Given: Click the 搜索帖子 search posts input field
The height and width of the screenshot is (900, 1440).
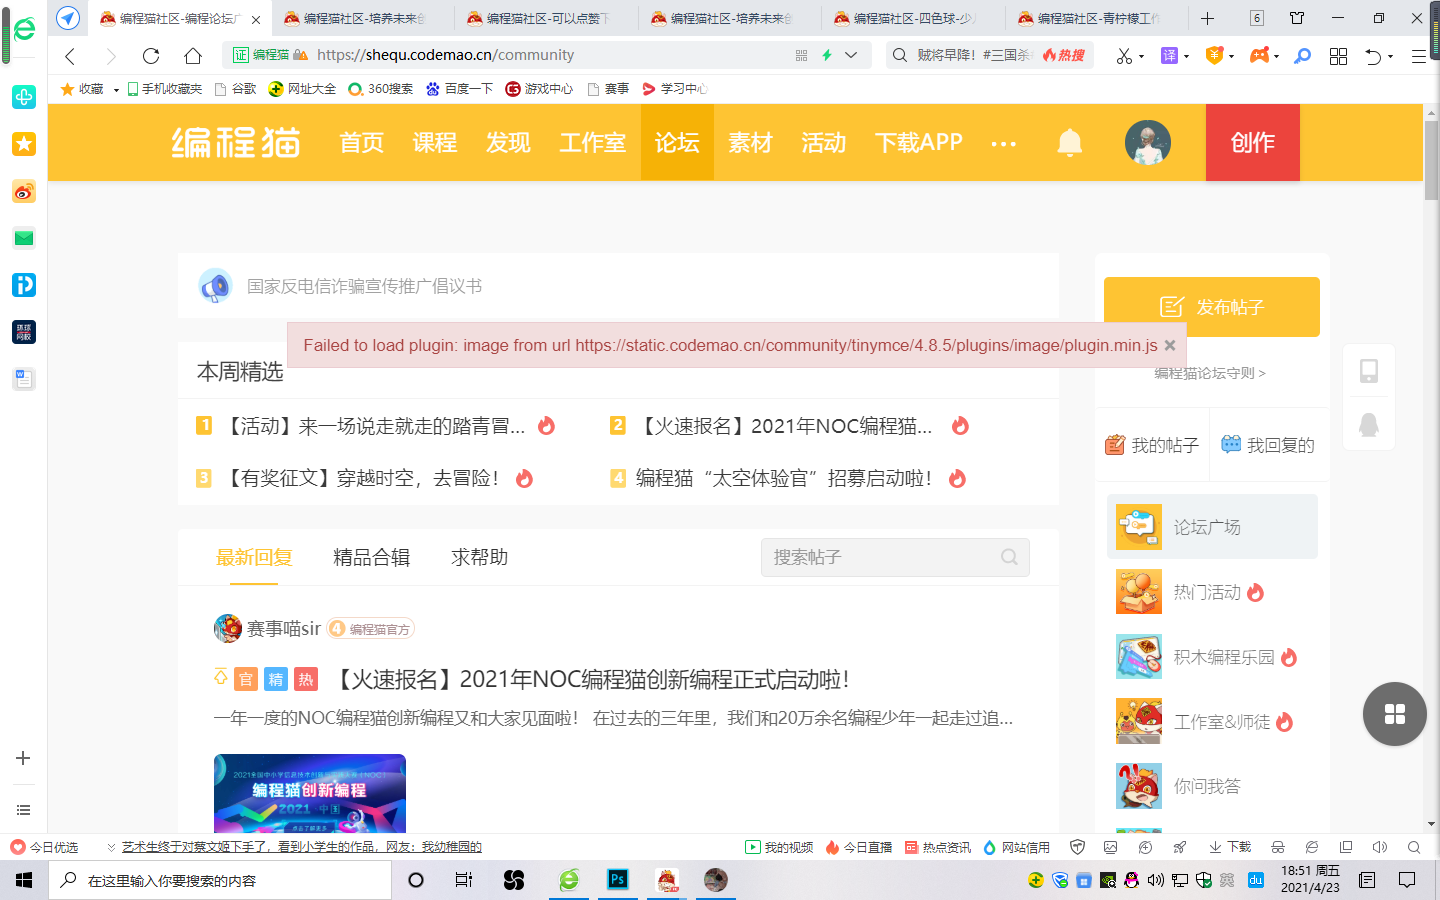Looking at the screenshot, I should 895,557.
